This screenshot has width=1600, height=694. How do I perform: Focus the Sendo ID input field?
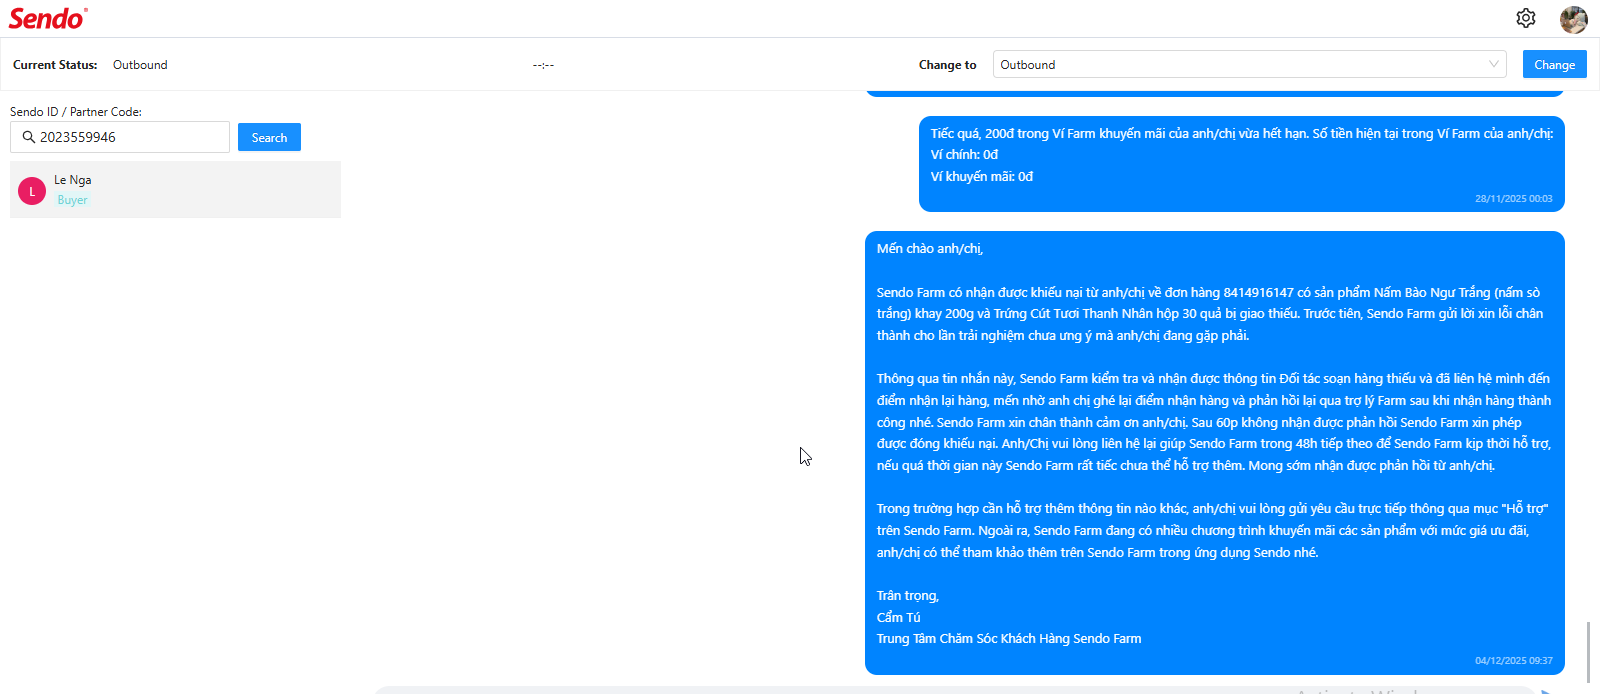120,137
